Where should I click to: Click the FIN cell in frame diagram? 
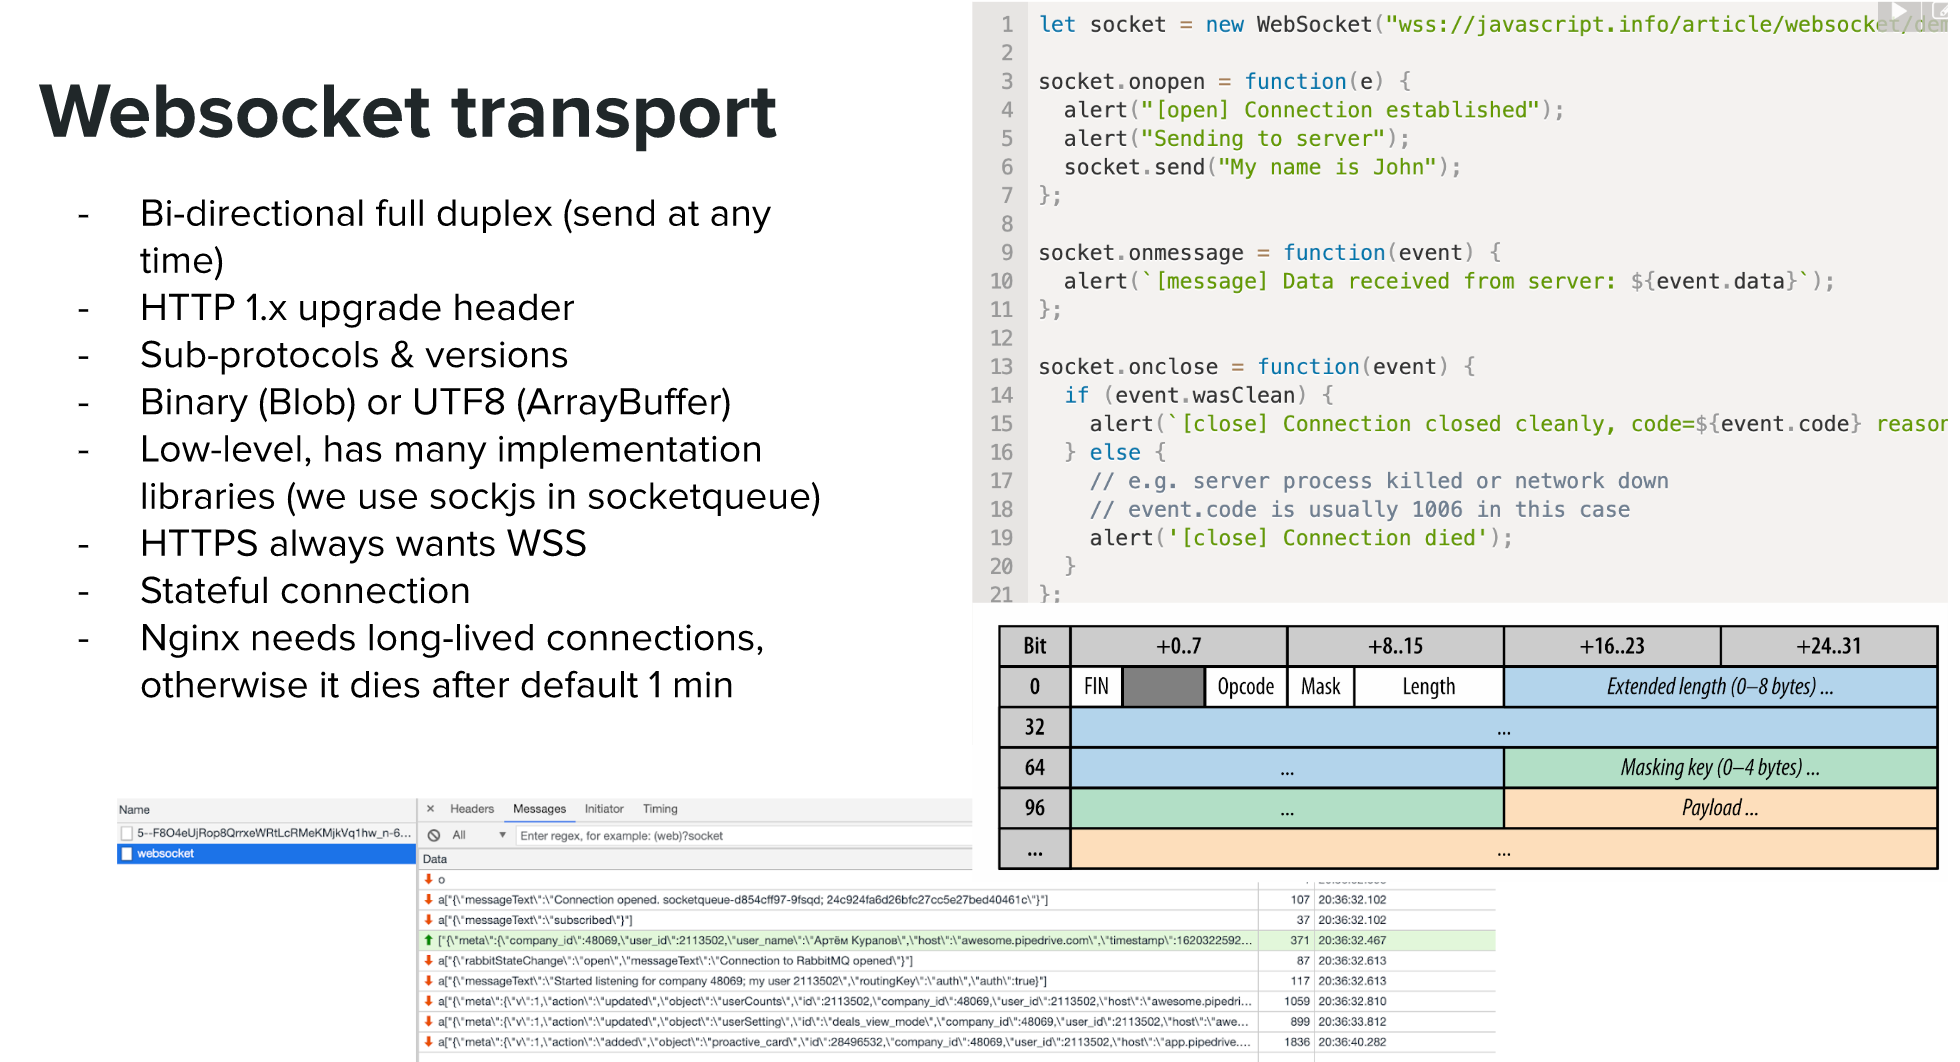pos(1096,687)
